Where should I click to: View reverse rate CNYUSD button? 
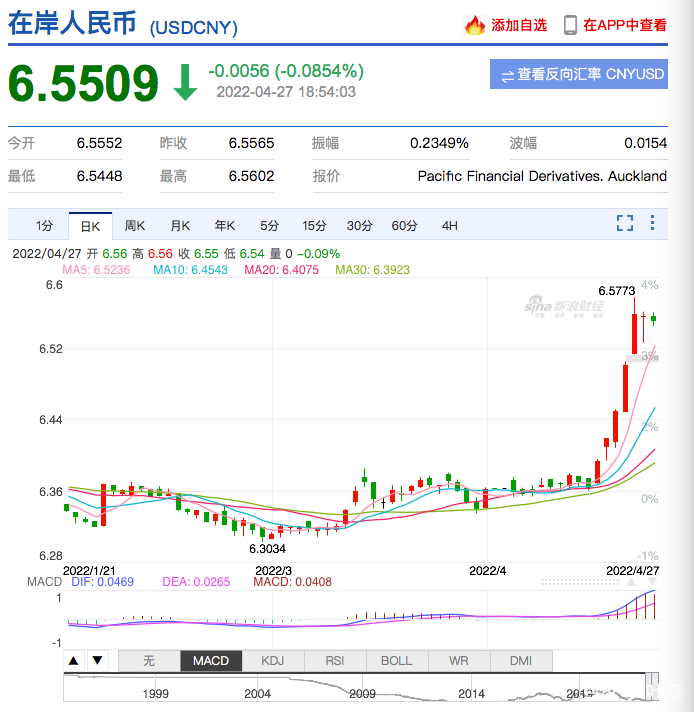579,74
